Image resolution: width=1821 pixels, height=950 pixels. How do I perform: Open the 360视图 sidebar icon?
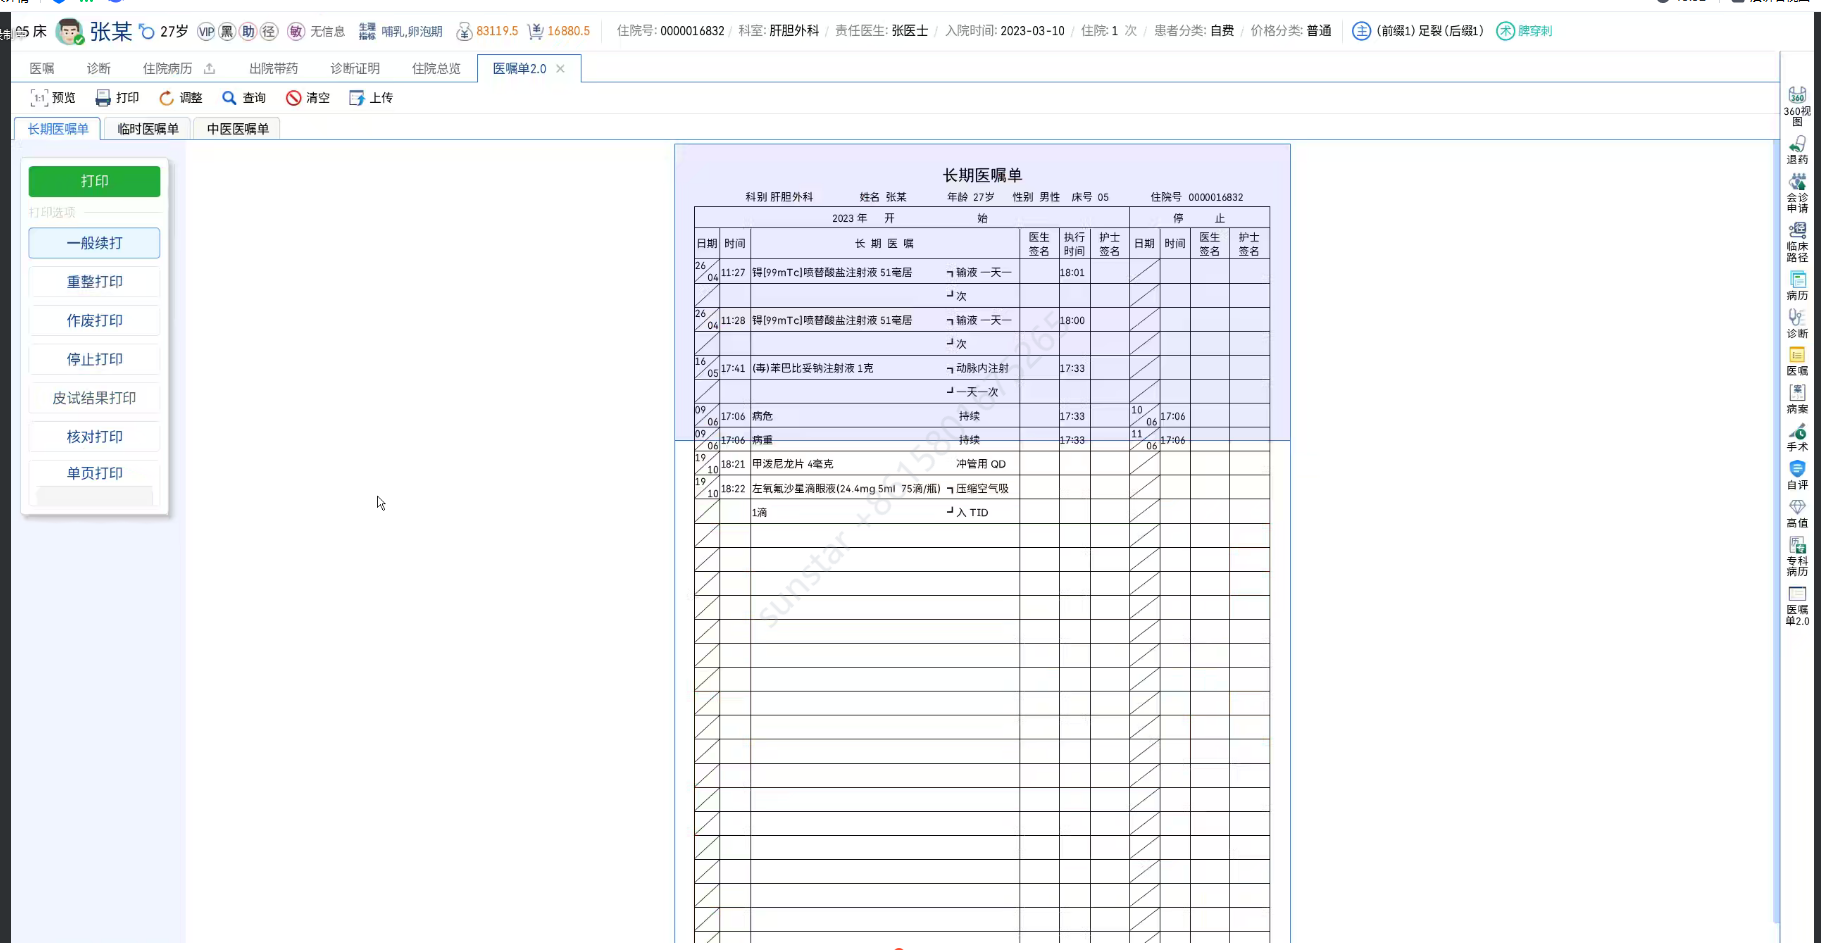point(1797,105)
